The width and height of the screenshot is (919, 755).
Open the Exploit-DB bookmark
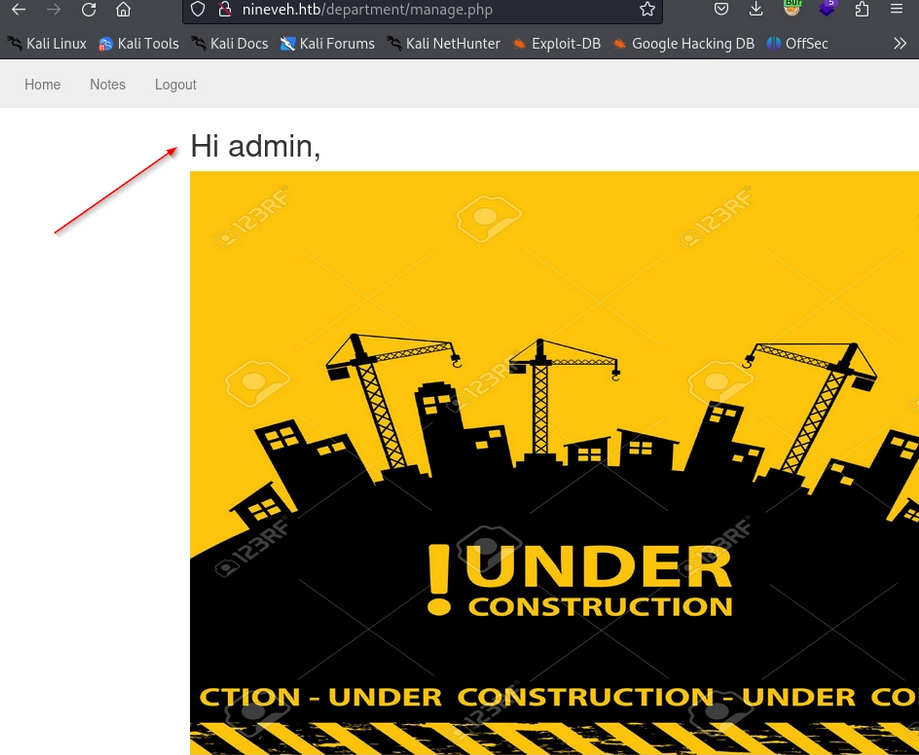(556, 44)
